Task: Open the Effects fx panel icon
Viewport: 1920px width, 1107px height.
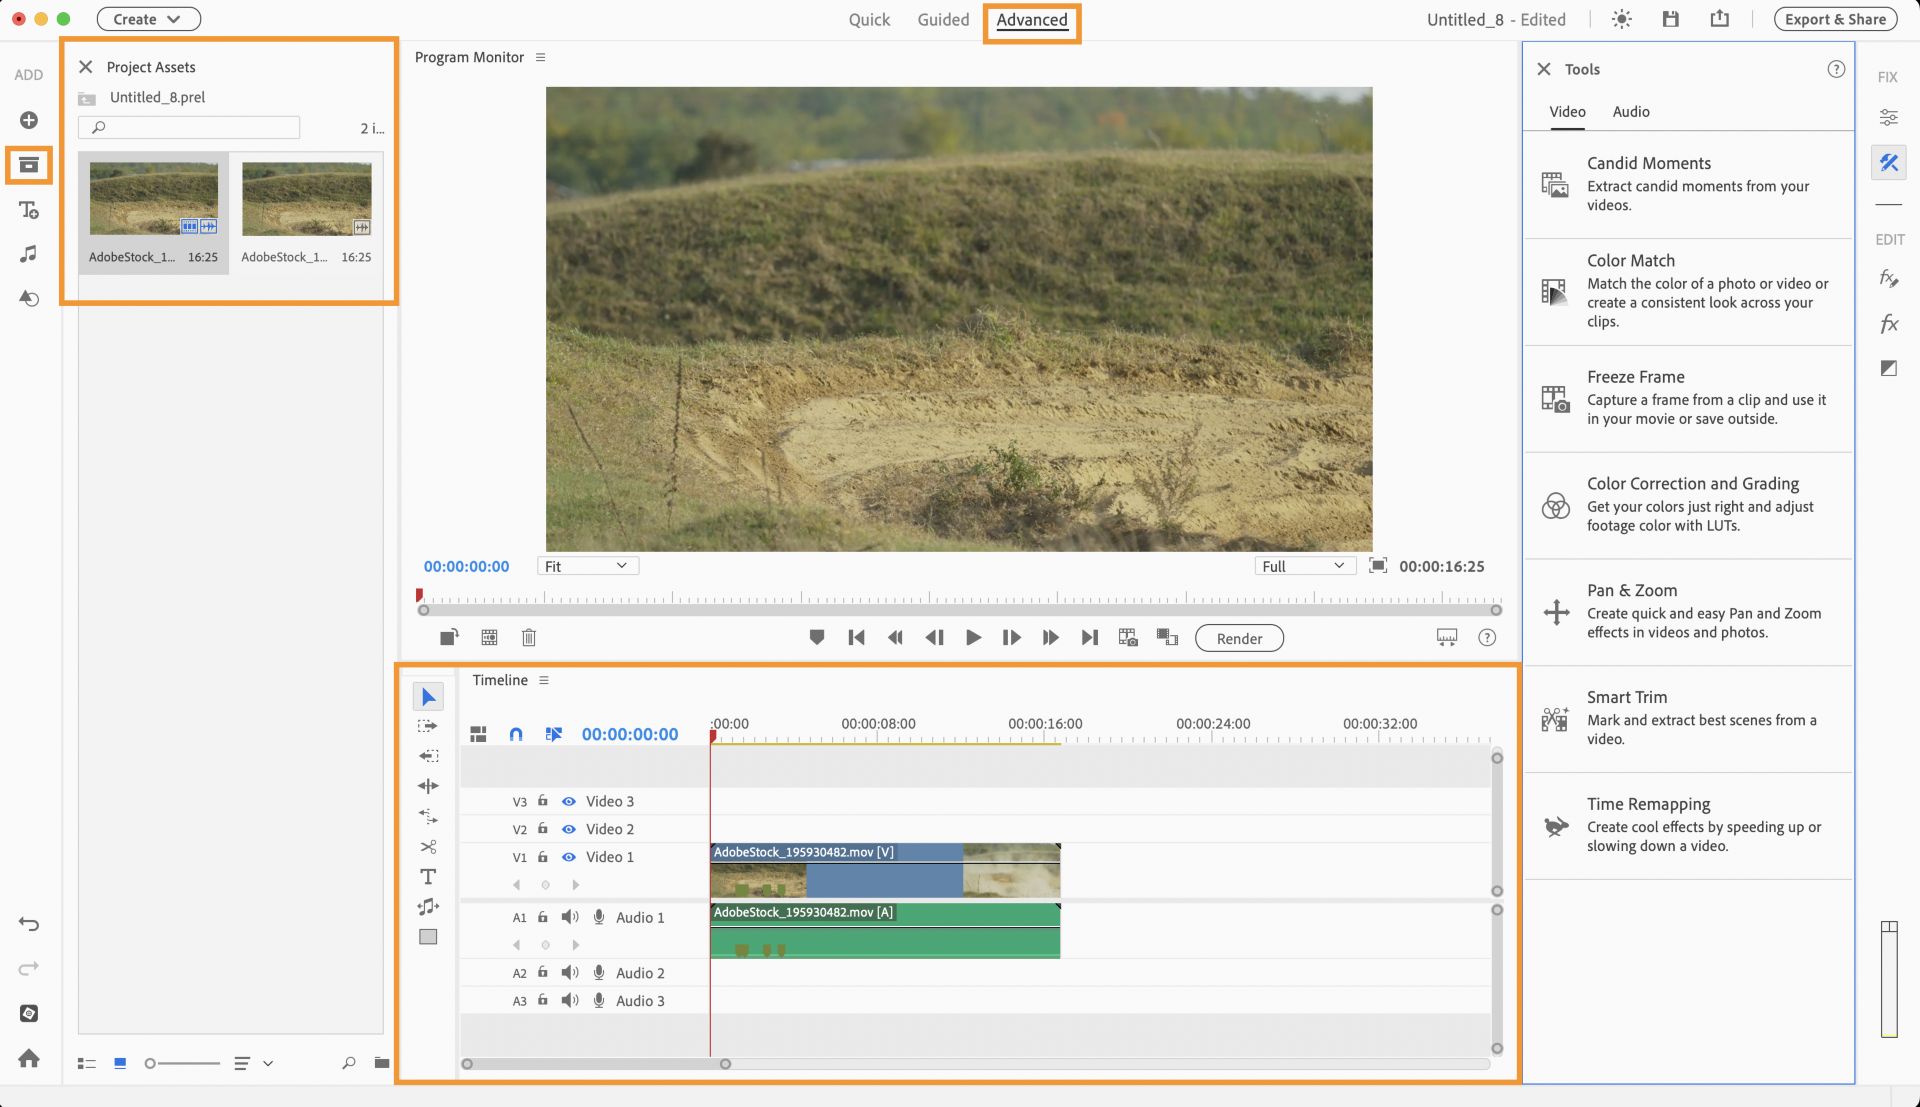Action: [x=1888, y=323]
